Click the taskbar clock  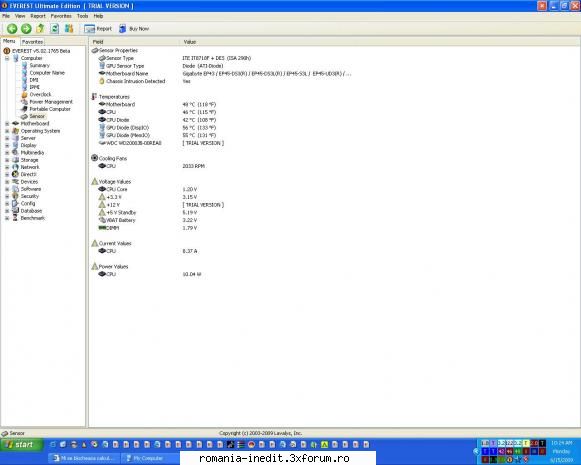coord(561,443)
